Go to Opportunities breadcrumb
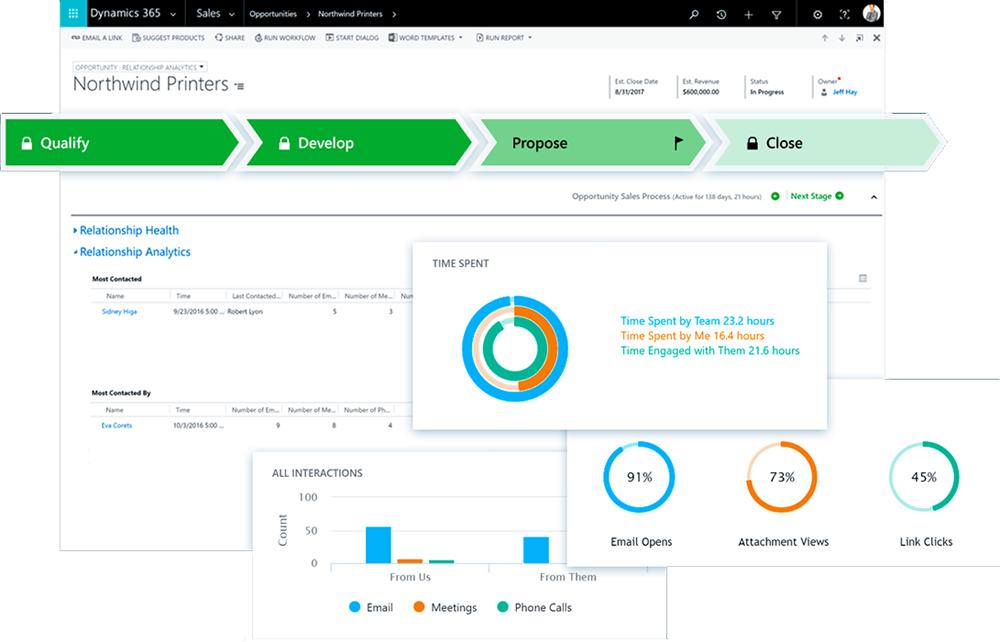The height and width of the screenshot is (642, 1000). click(x=273, y=14)
